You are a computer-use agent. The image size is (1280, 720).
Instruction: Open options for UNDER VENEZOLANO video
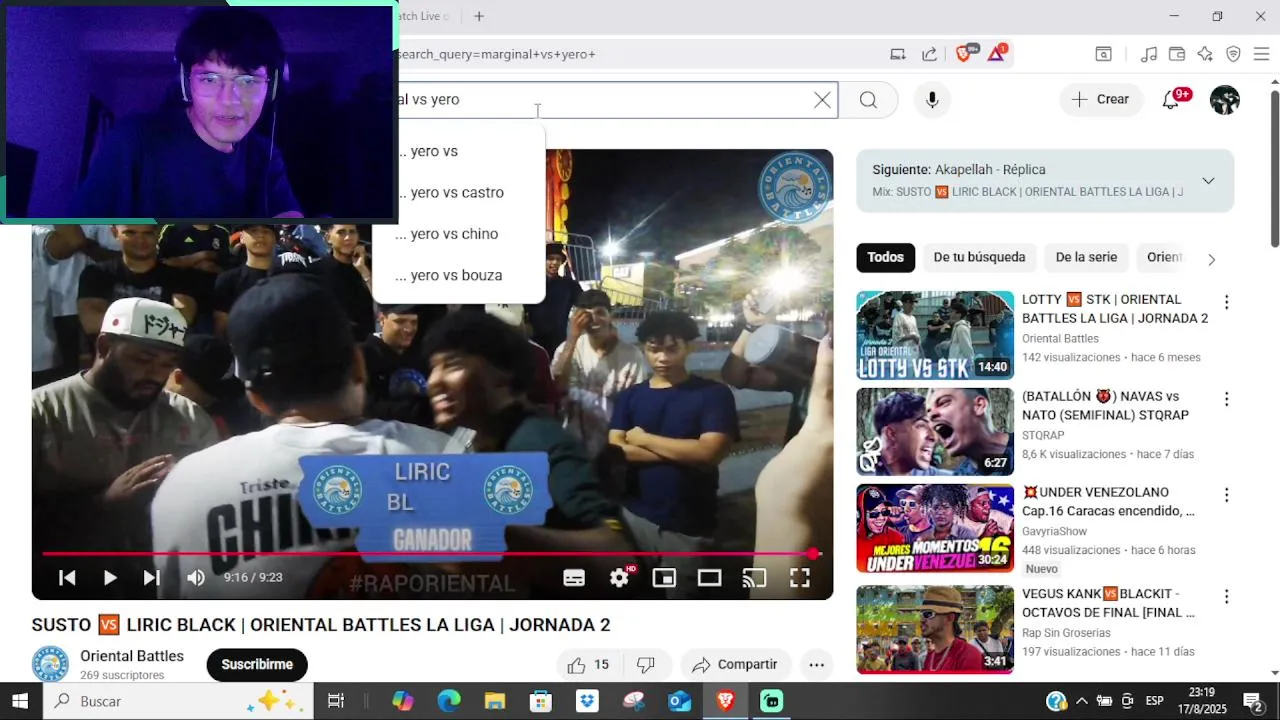1226,495
